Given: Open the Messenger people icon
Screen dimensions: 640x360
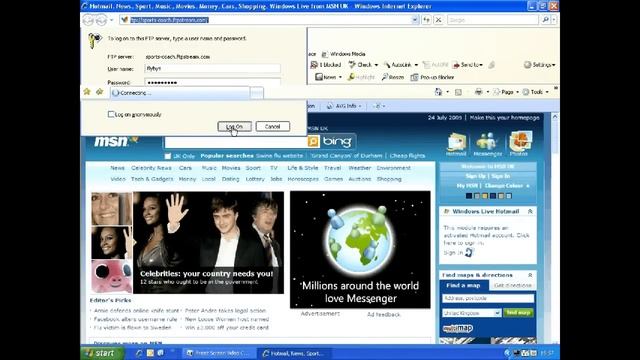Looking at the screenshot, I should 487,142.
